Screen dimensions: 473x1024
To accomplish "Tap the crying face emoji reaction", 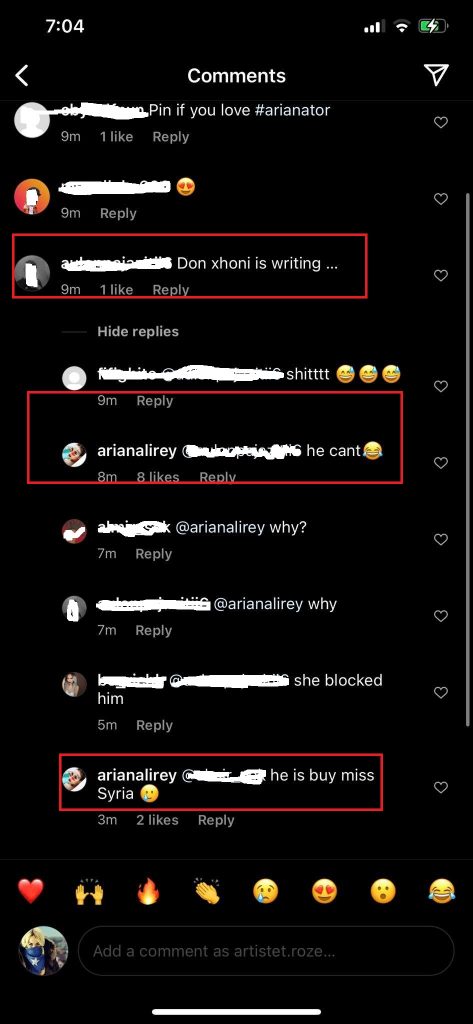I will 266,891.
